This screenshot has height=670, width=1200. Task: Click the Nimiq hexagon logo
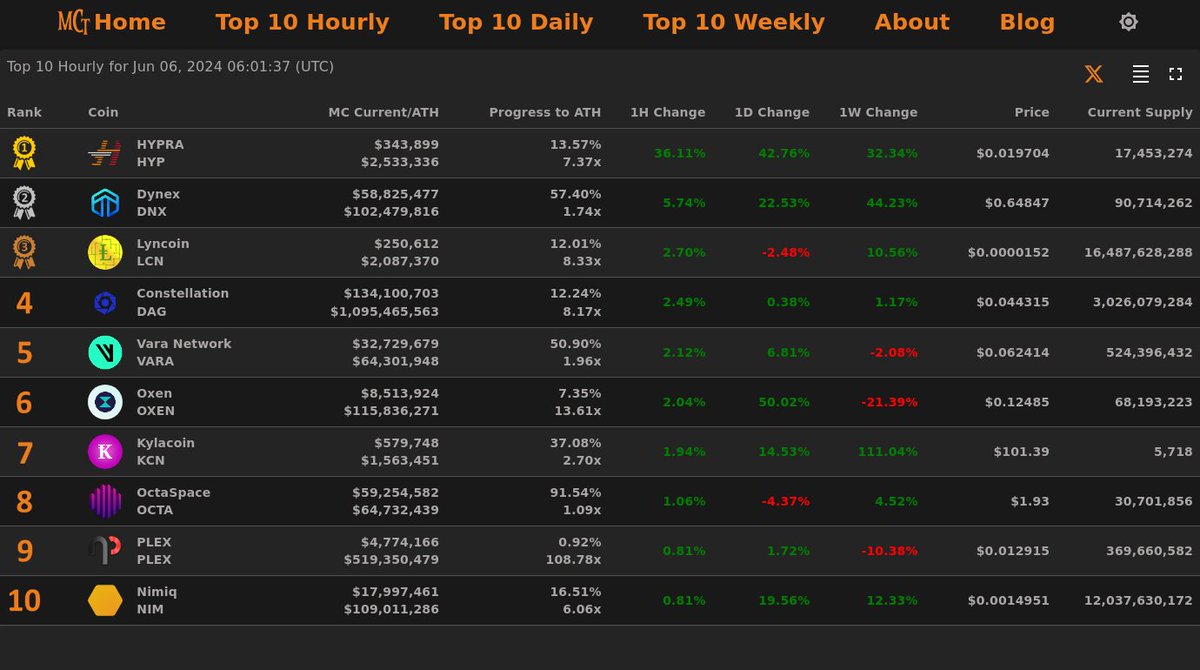tap(105, 601)
